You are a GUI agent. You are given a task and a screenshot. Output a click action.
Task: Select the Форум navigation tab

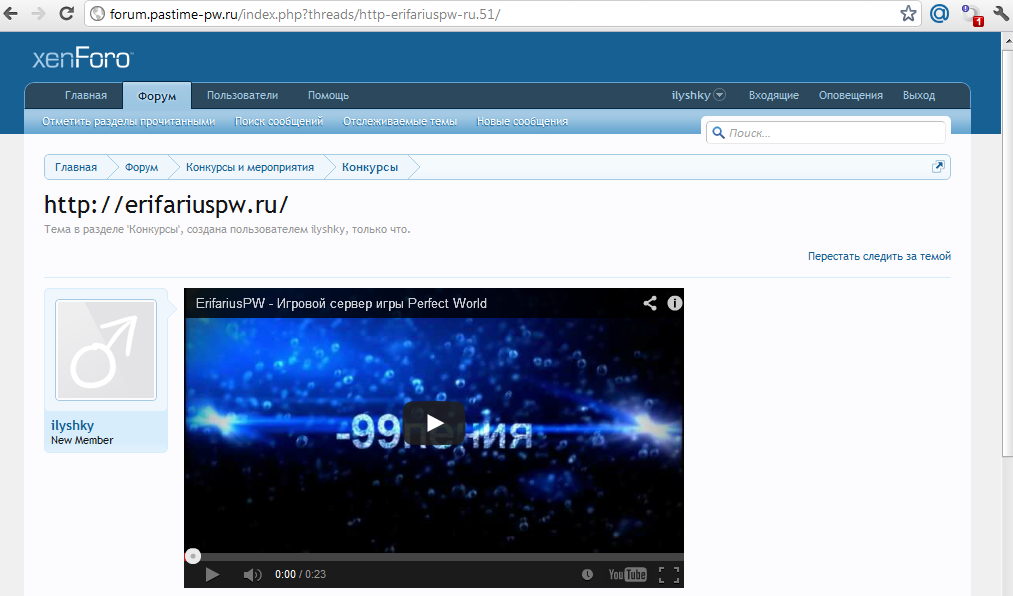tap(157, 96)
